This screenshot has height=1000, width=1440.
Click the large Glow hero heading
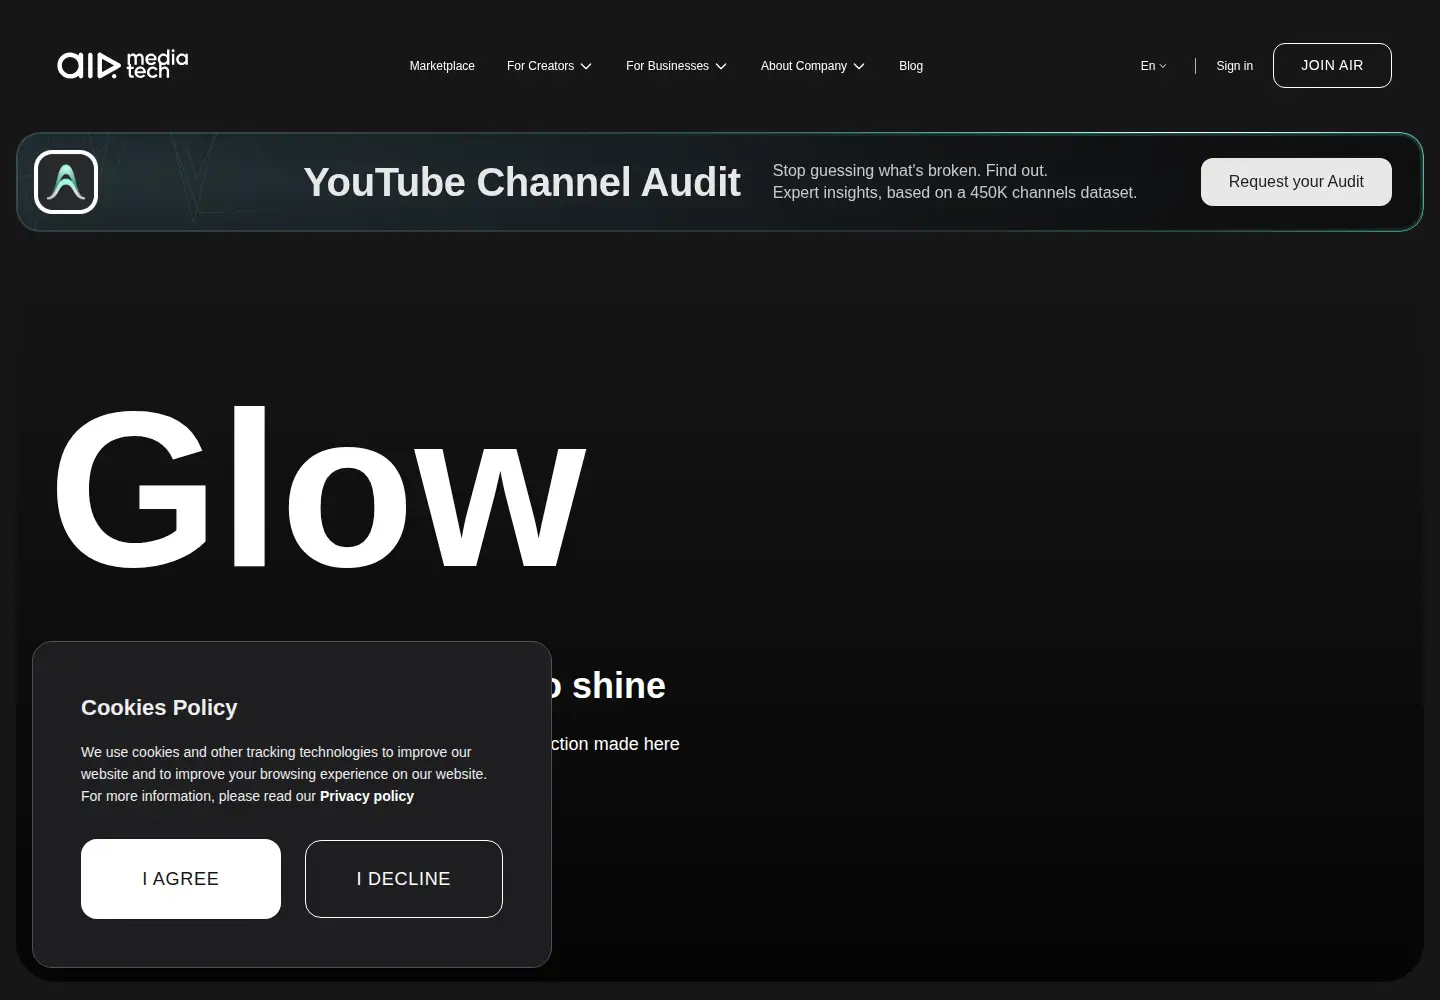click(x=318, y=488)
